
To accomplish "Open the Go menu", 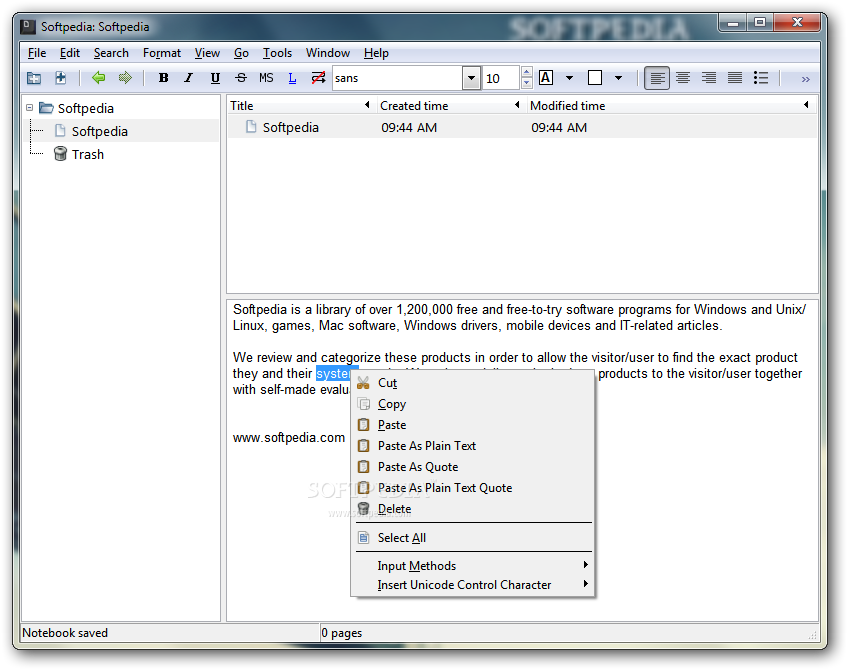I will click(x=241, y=53).
